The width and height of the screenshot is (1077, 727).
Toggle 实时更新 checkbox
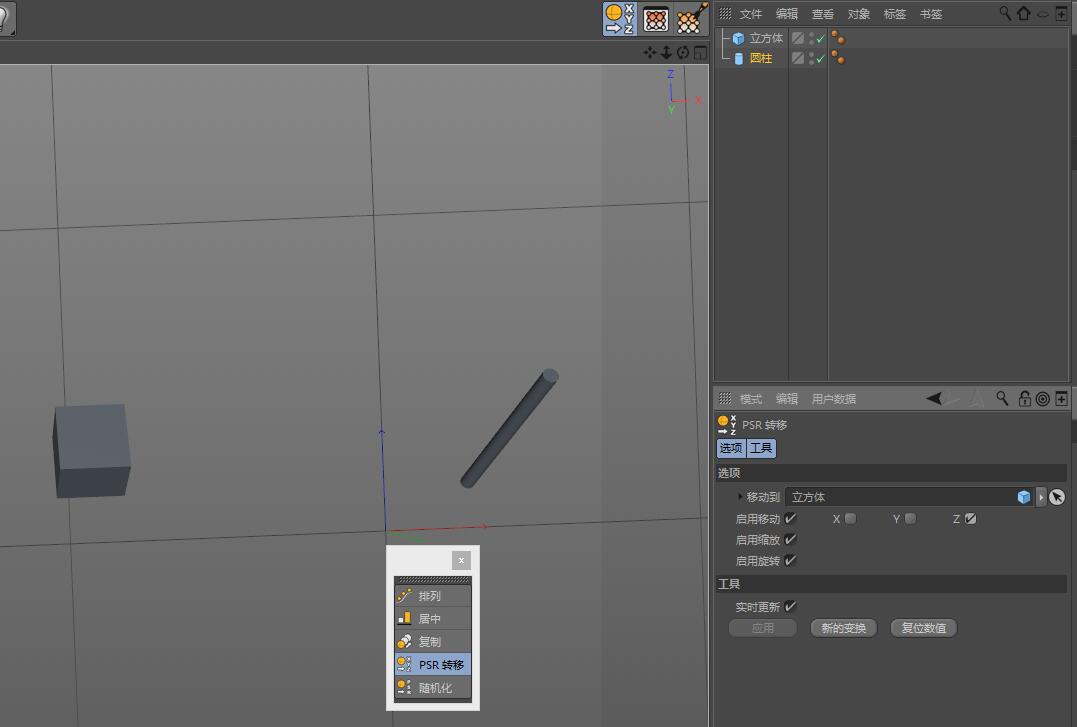(790, 606)
